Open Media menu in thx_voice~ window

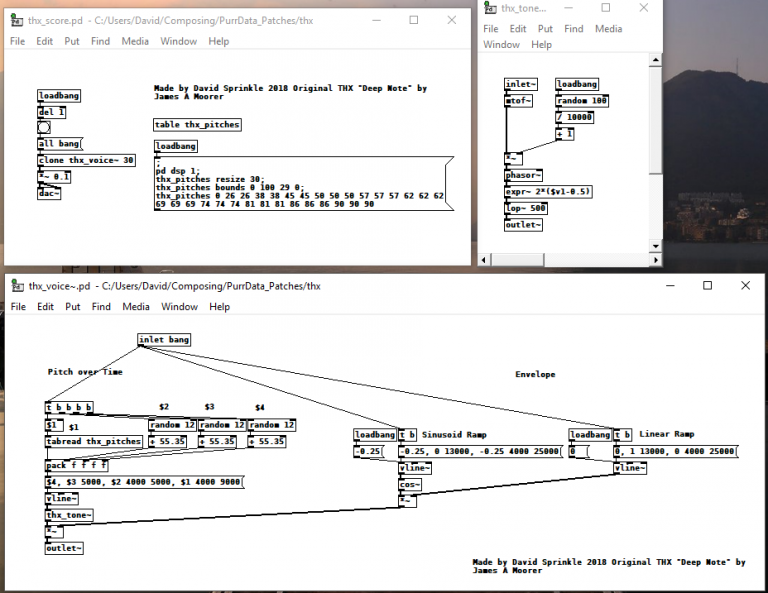coord(136,307)
